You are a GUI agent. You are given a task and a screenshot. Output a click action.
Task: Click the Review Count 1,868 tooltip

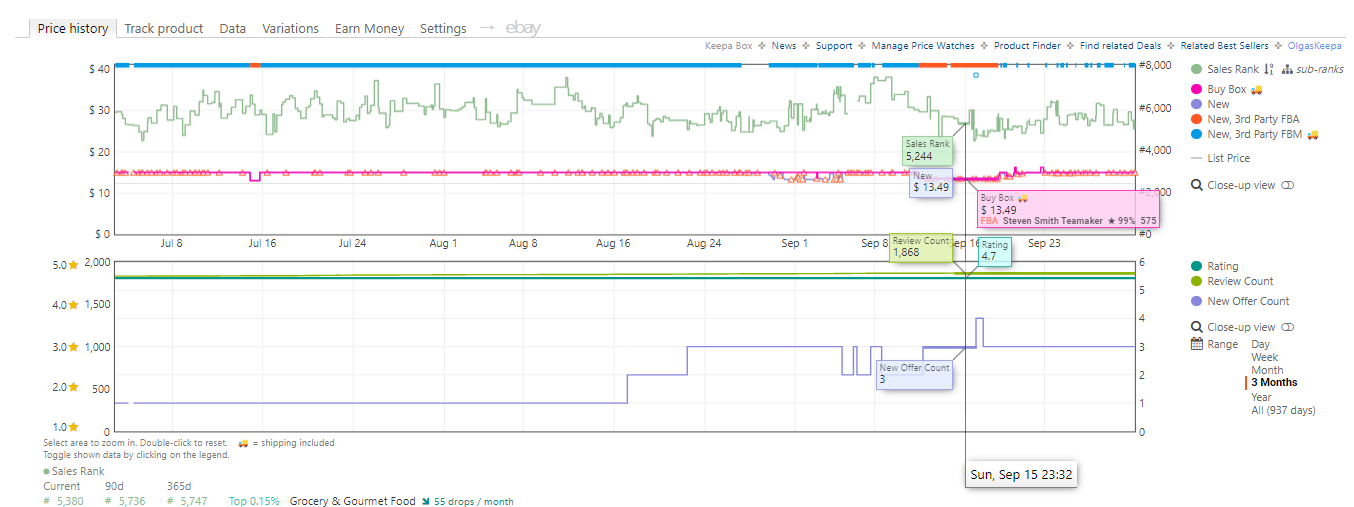click(x=921, y=247)
